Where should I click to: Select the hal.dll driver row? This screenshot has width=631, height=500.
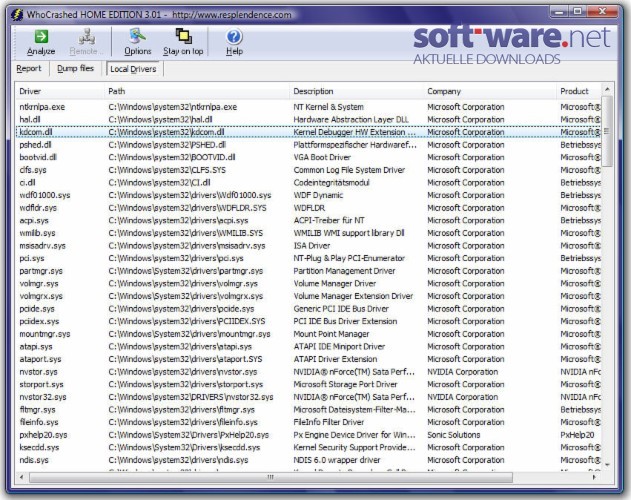point(308,120)
